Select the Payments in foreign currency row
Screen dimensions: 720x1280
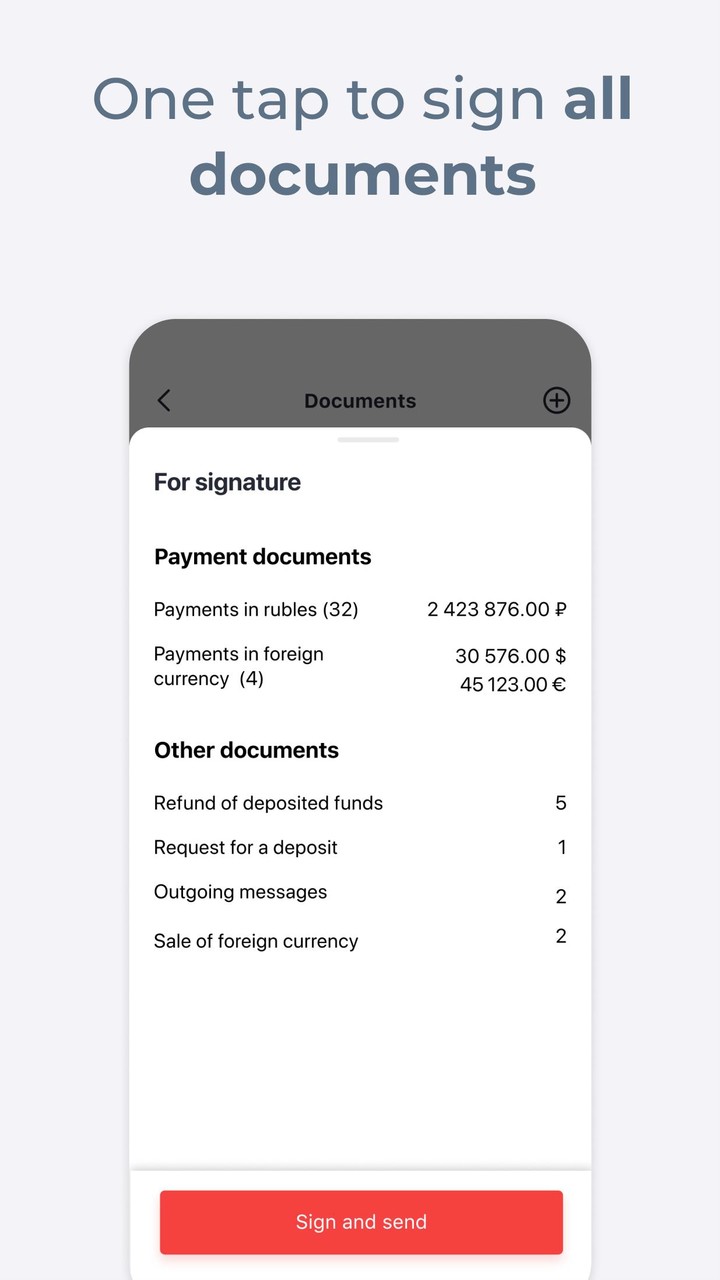(x=239, y=666)
